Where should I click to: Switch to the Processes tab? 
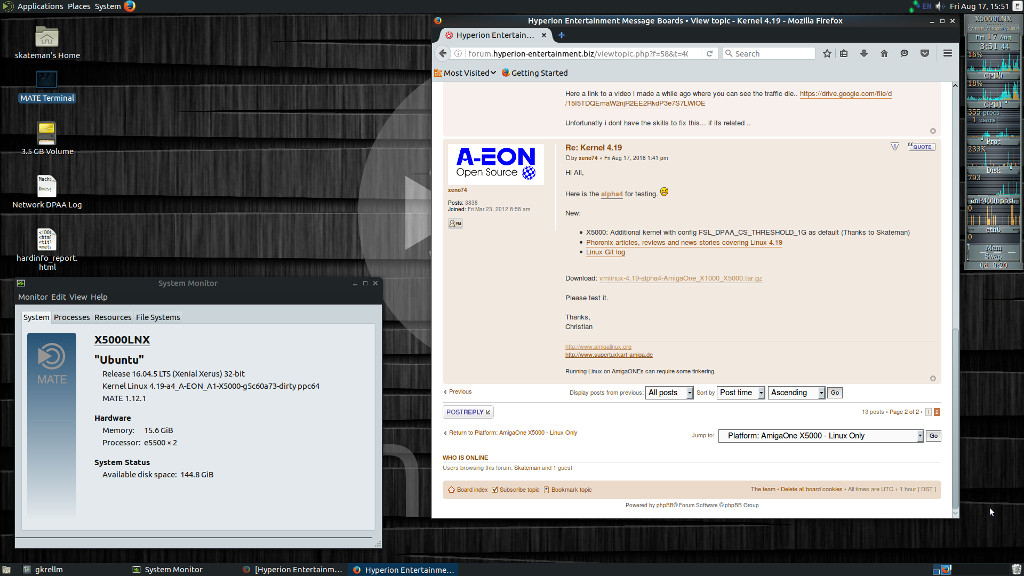tap(71, 317)
